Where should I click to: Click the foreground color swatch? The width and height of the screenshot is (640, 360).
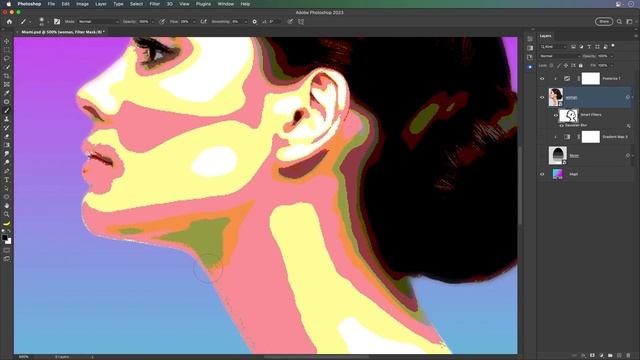4,237
